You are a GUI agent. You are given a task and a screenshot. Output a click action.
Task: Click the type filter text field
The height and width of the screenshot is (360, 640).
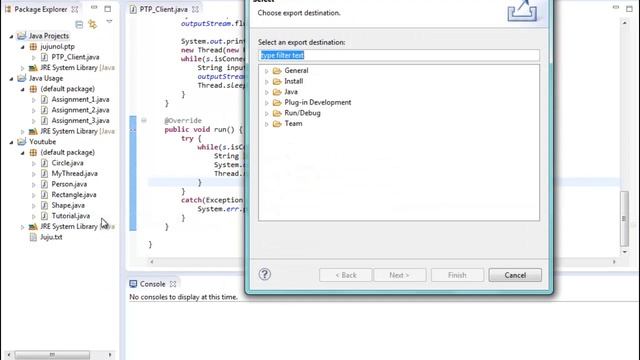click(x=399, y=55)
